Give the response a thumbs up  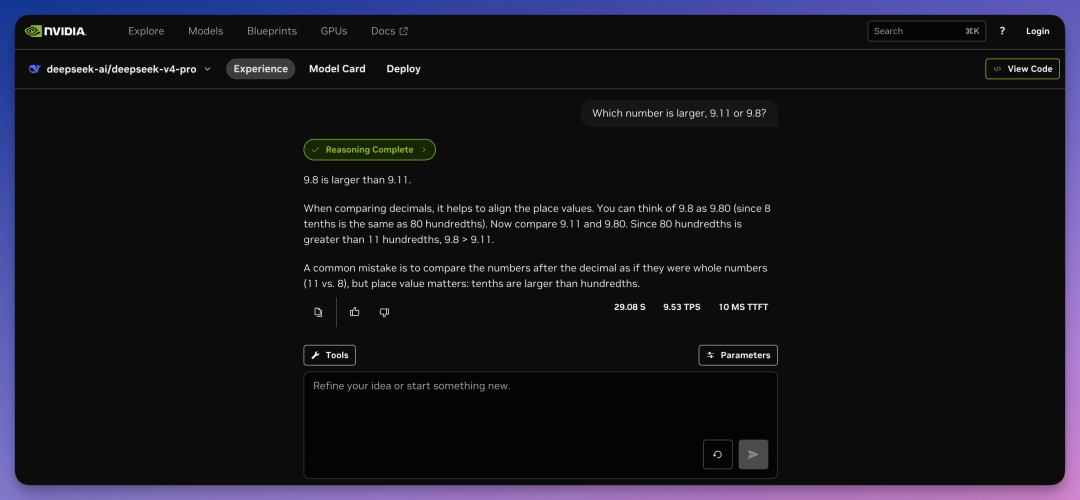pyautogui.click(x=355, y=312)
